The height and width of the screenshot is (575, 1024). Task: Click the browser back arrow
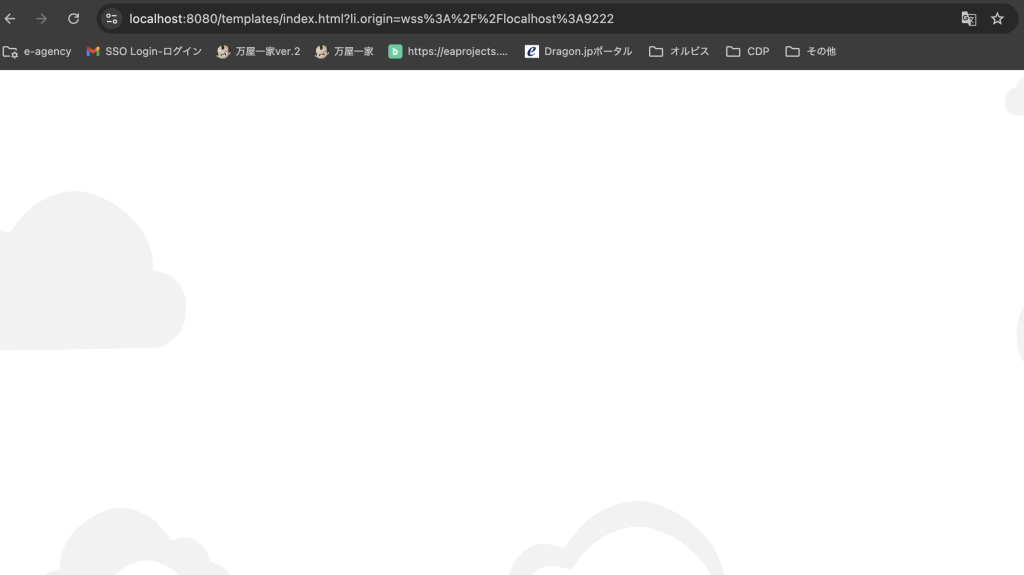click(x=11, y=18)
